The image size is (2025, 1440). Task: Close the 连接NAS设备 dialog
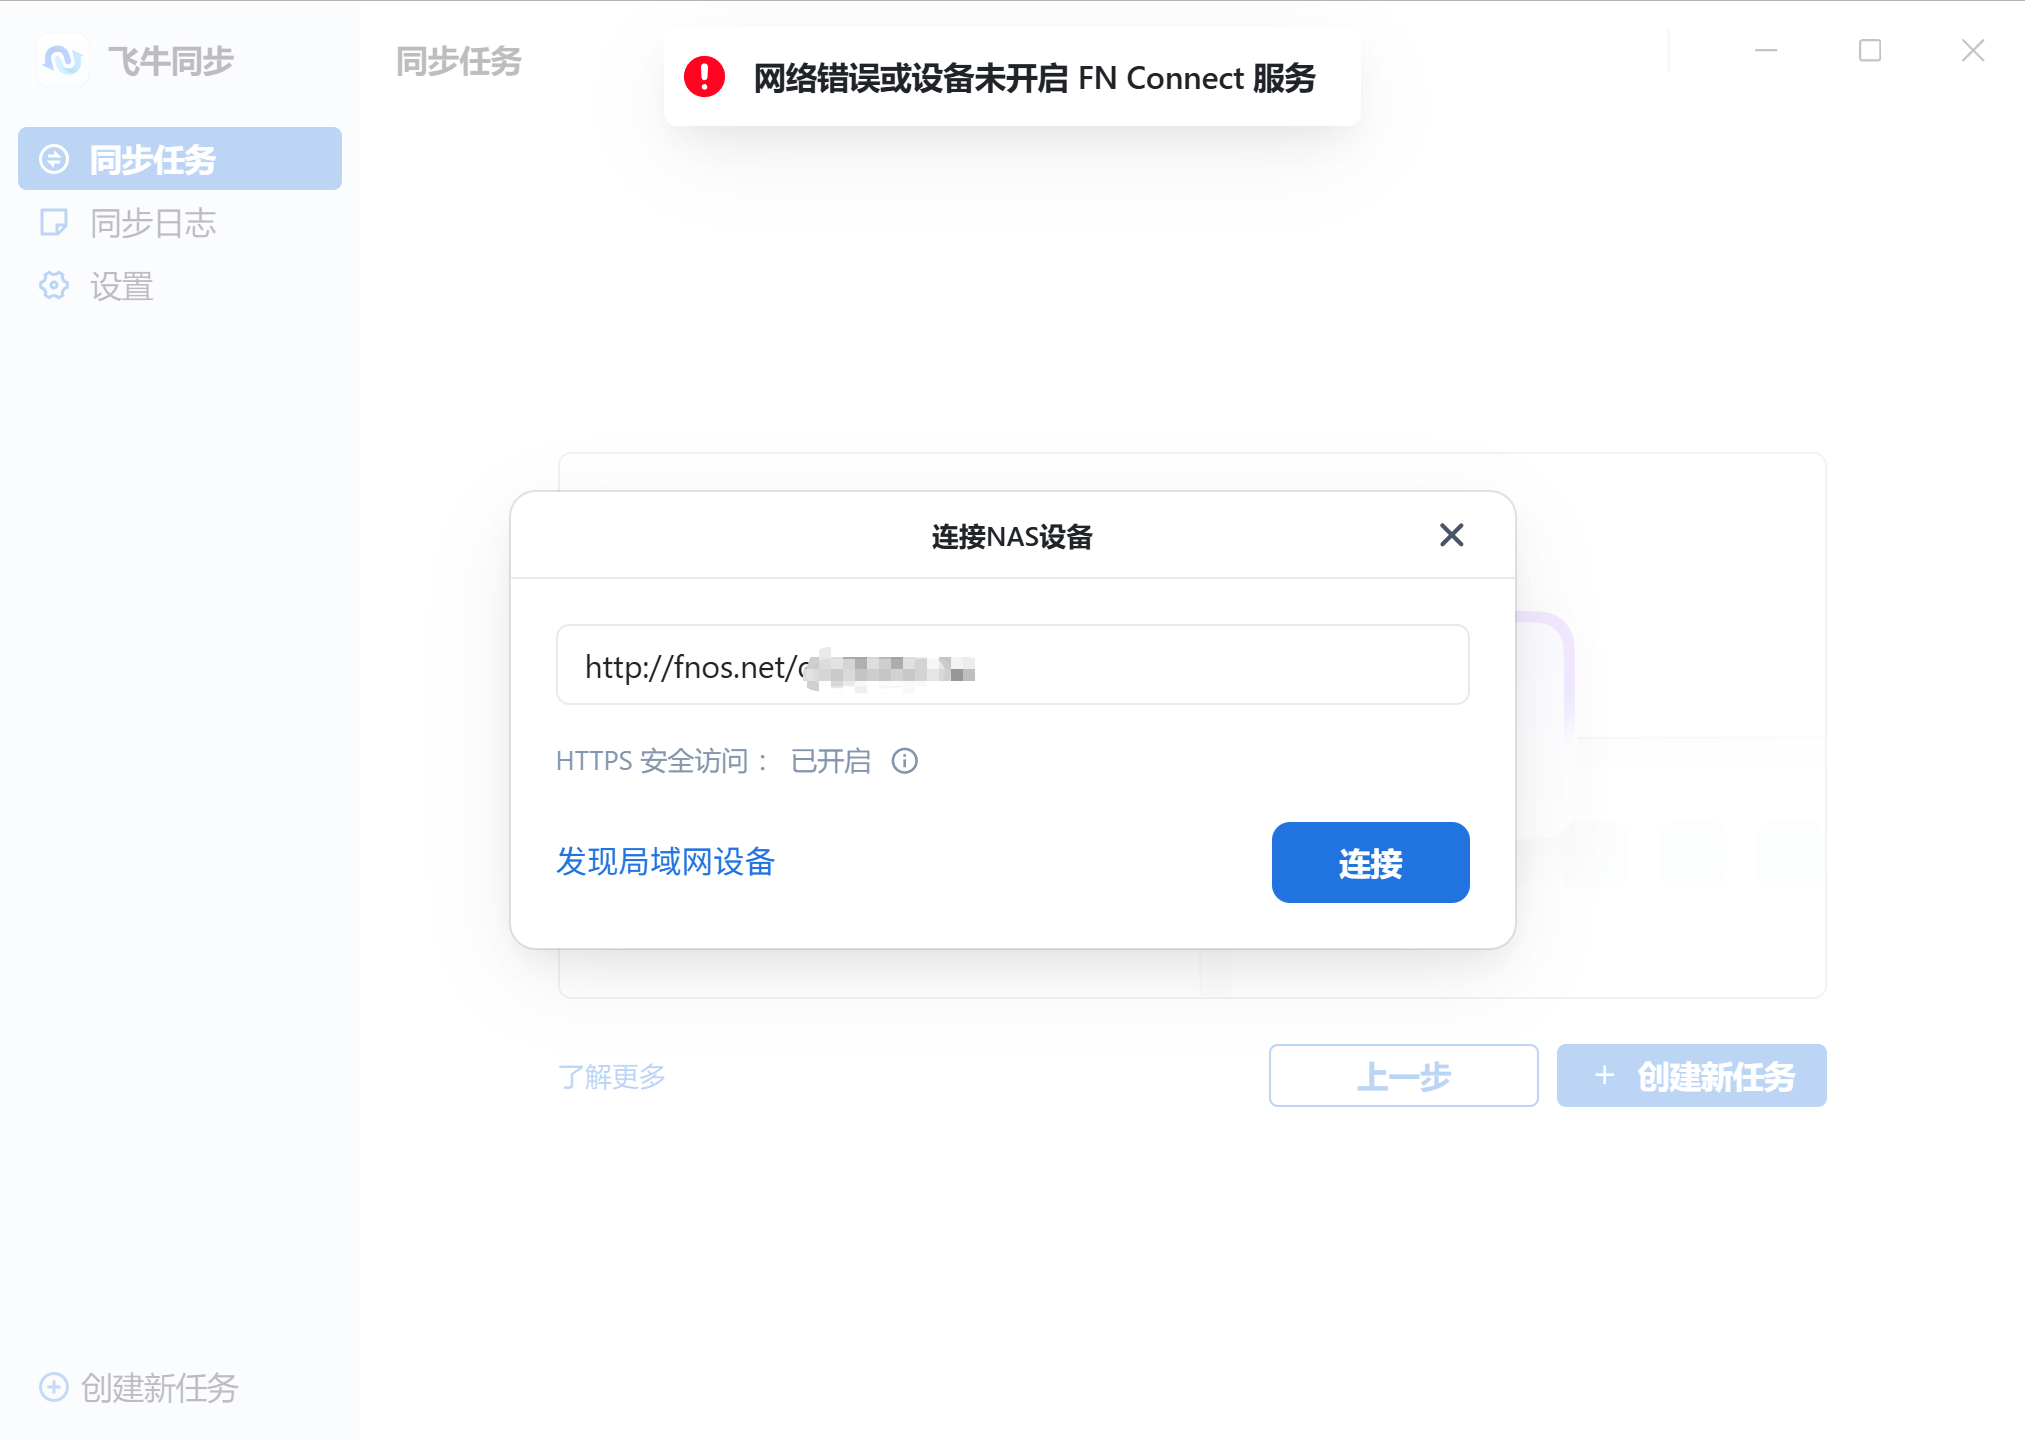[1451, 535]
